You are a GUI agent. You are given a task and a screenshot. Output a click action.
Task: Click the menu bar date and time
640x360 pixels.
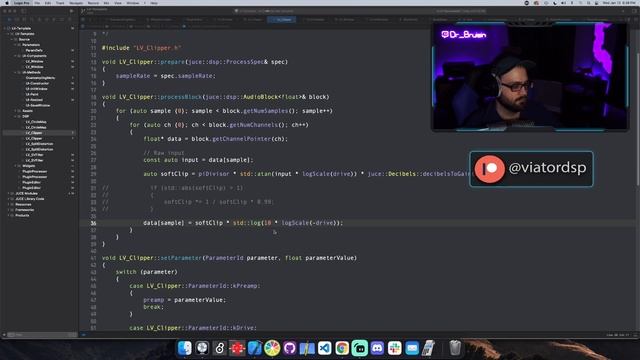coord(618,3)
